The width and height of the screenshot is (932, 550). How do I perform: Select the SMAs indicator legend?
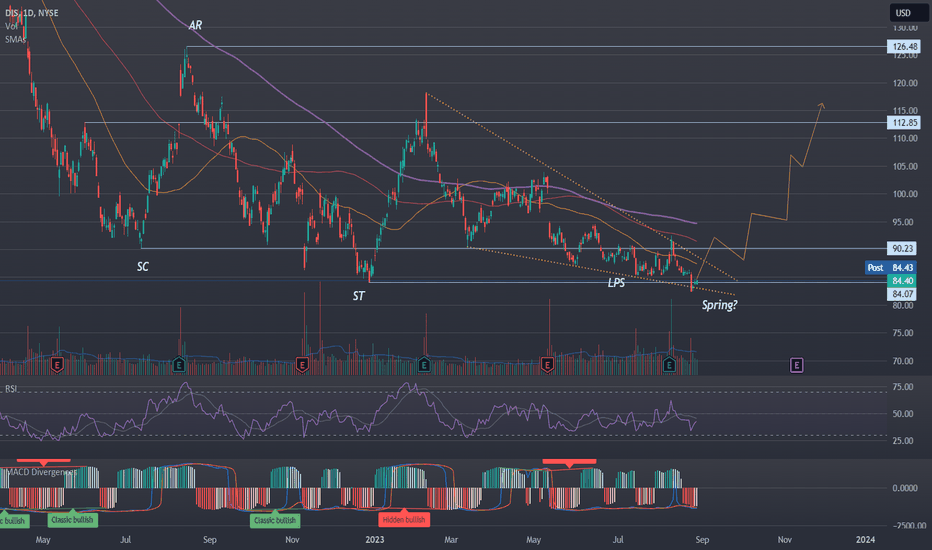[x=15, y=39]
